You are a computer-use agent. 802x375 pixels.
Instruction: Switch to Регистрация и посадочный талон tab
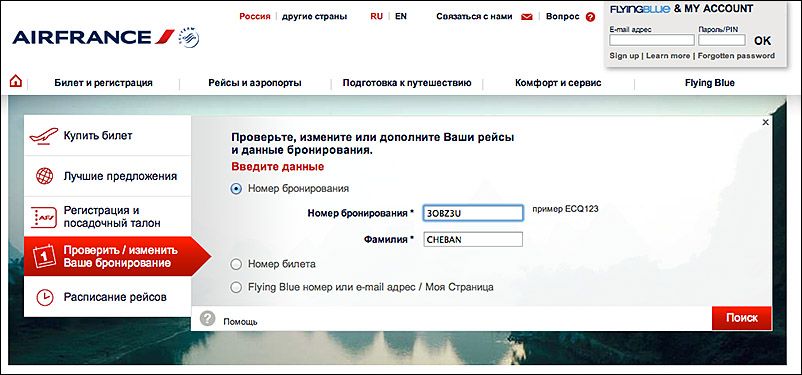click(x=107, y=217)
